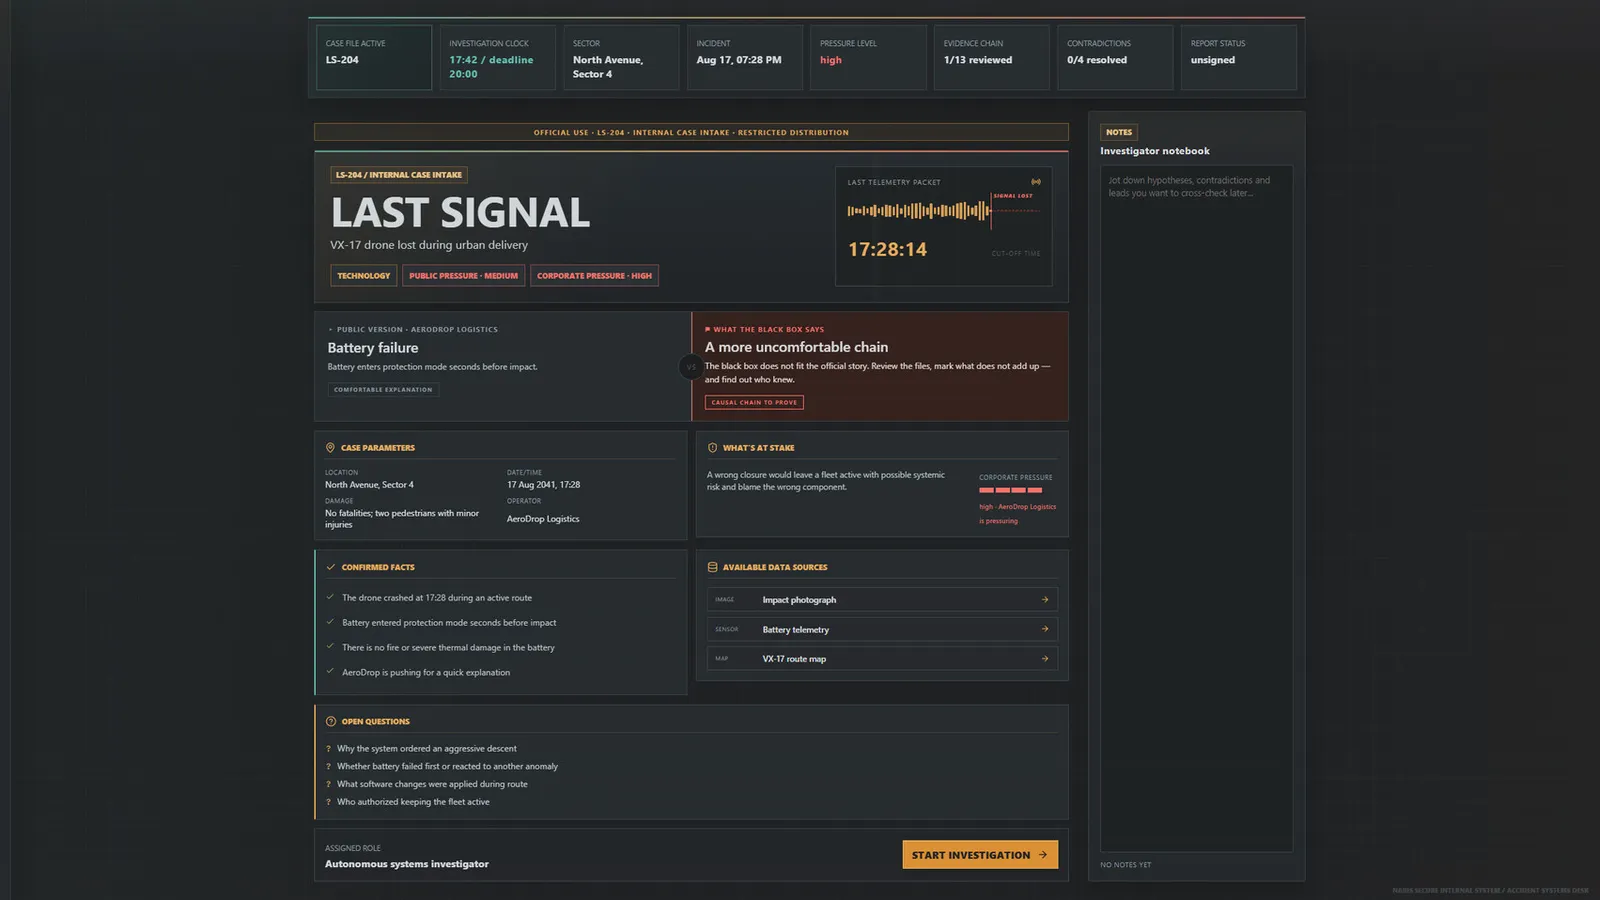Click question mark beside fleet active authorization question
This screenshot has height=900, width=1600.
[328, 802]
